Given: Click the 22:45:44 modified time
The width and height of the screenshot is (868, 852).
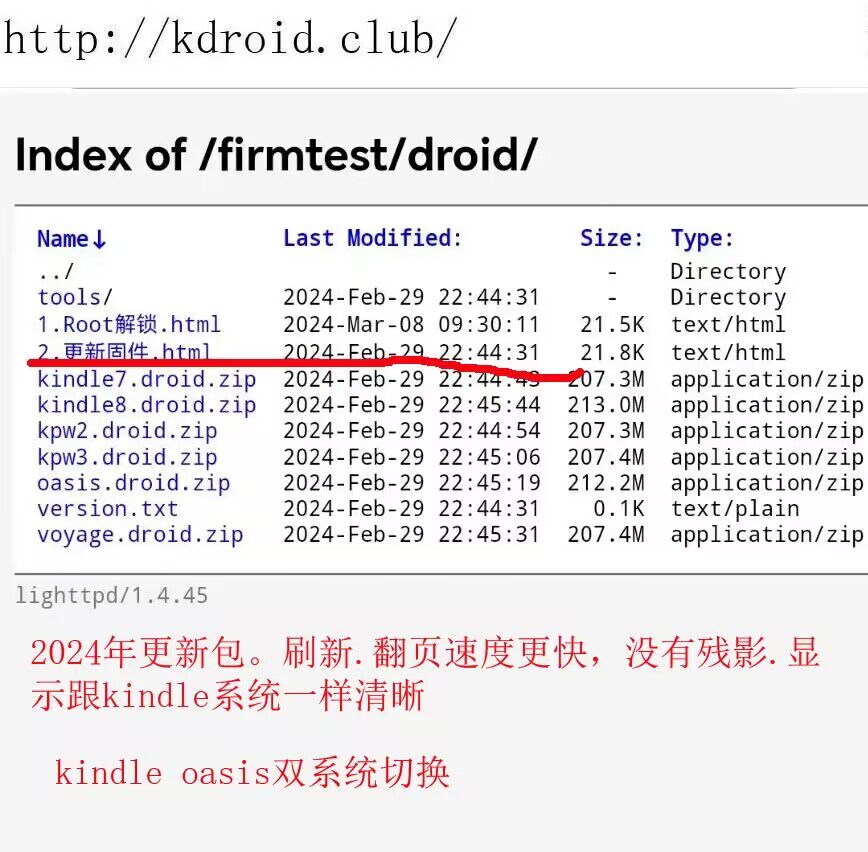Looking at the screenshot, I should point(489,405).
